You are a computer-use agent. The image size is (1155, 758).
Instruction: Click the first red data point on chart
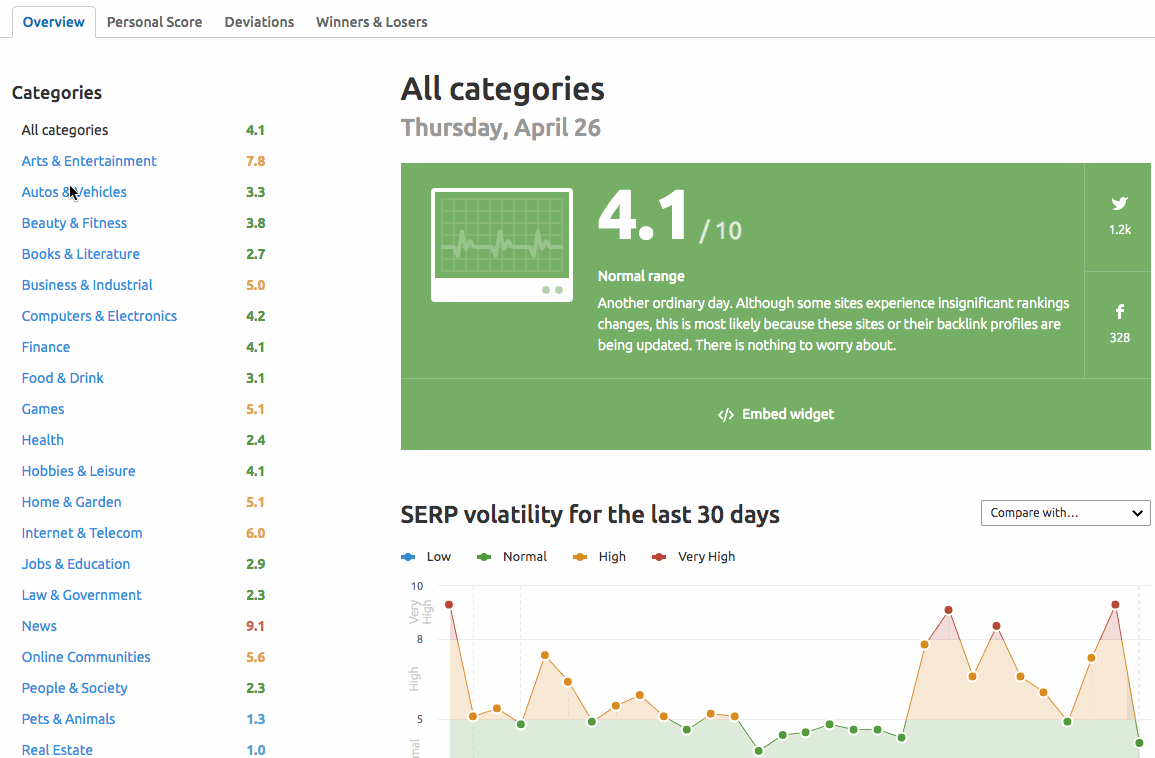(x=449, y=605)
